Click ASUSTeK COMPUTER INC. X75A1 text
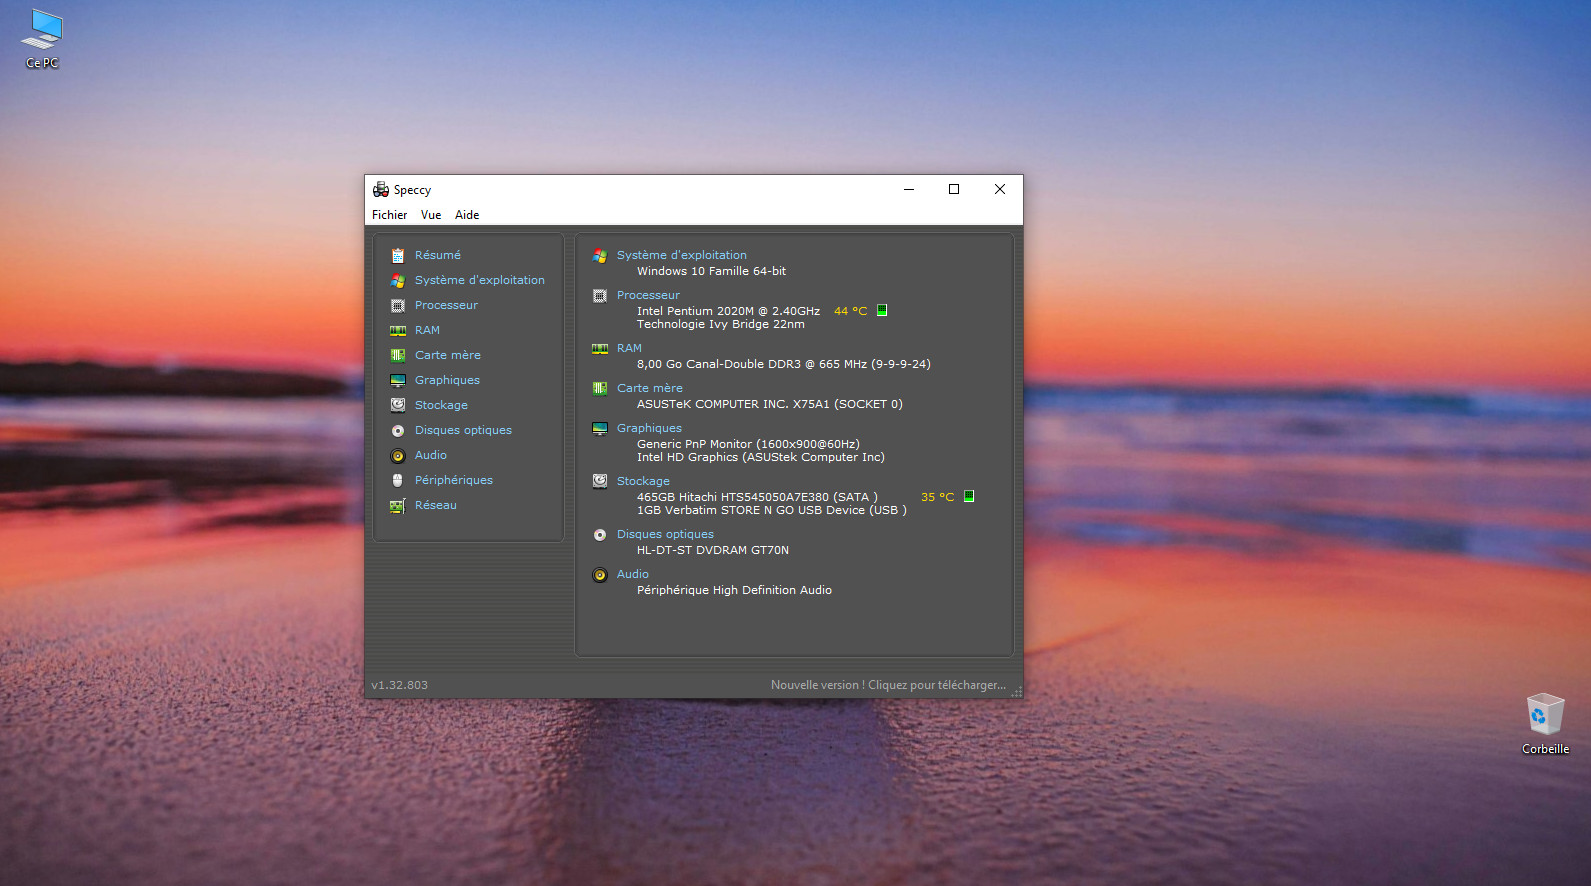The width and height of the screenshot is (1591, 886). [x=770, y=404]
